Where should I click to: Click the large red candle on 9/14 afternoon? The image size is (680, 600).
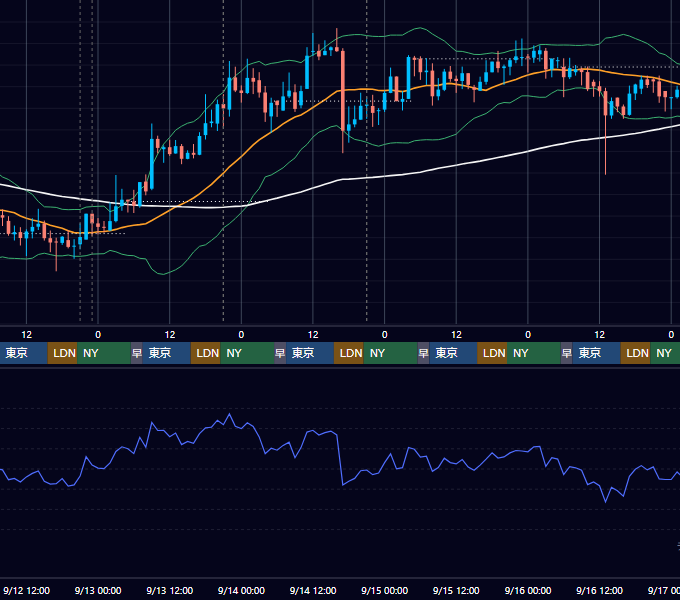(x=343, y=90)
